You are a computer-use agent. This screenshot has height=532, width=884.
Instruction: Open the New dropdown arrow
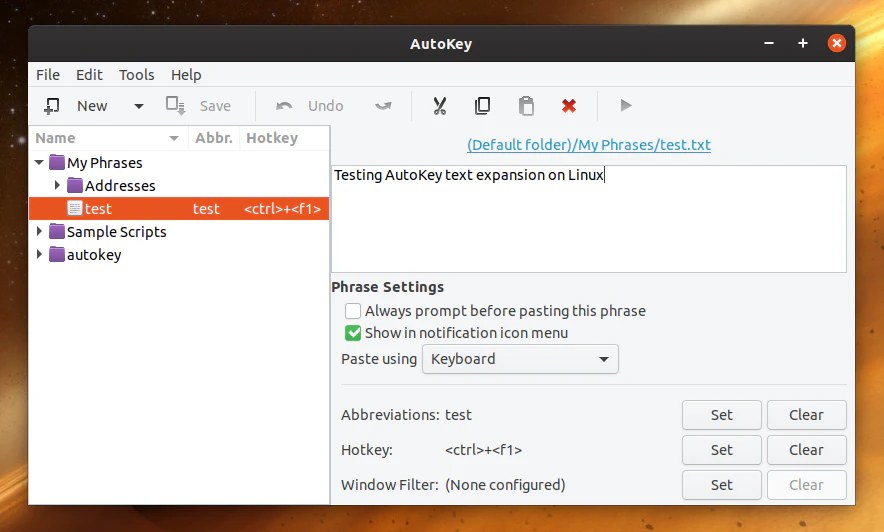[x=139, y=106]
